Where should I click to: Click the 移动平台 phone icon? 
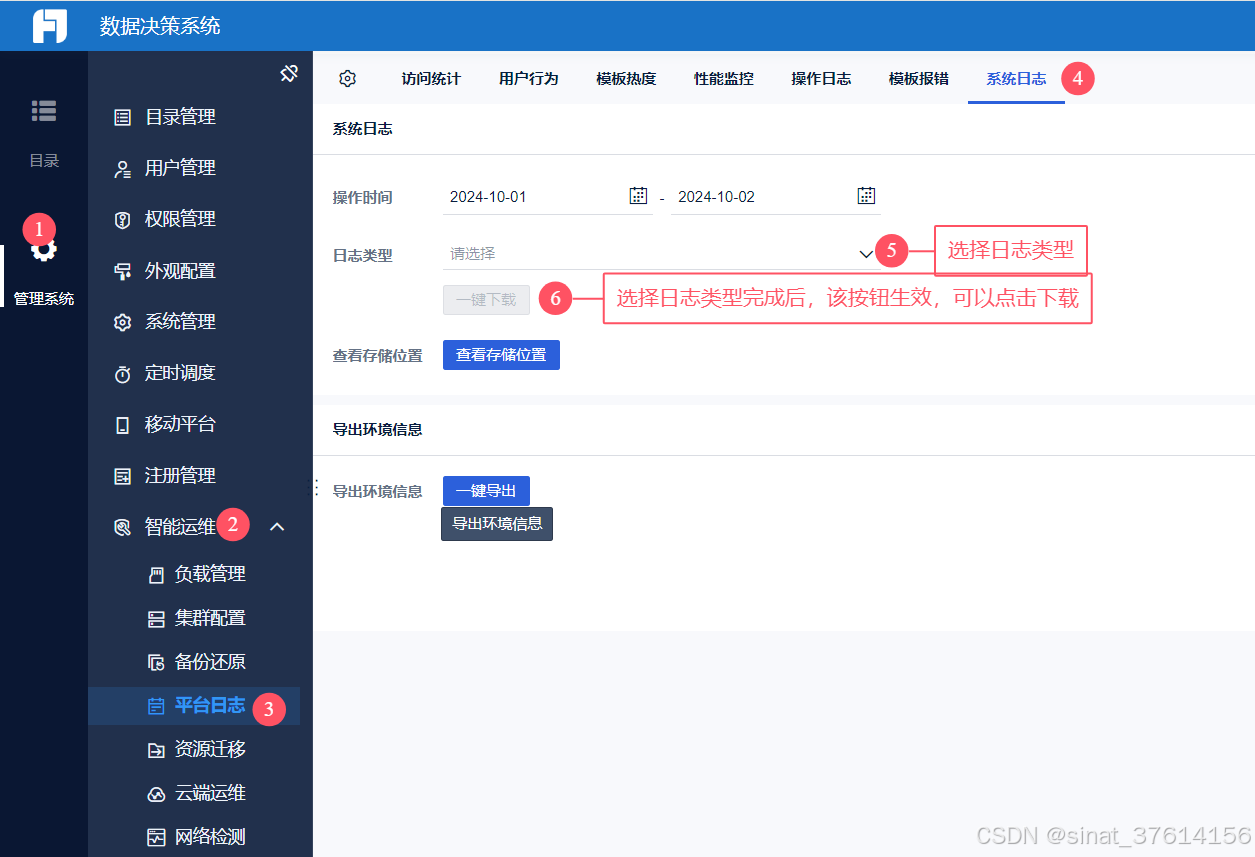[123, 425]
